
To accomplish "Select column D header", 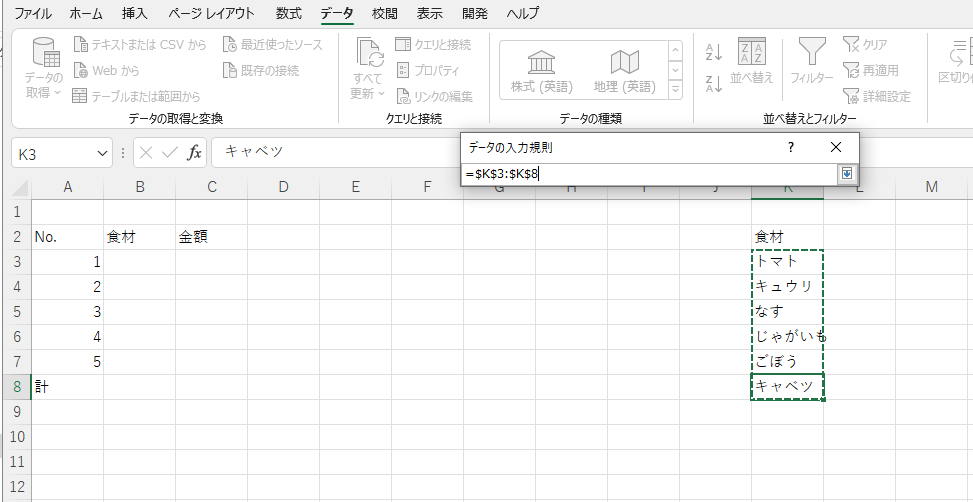I will point(284,187).
